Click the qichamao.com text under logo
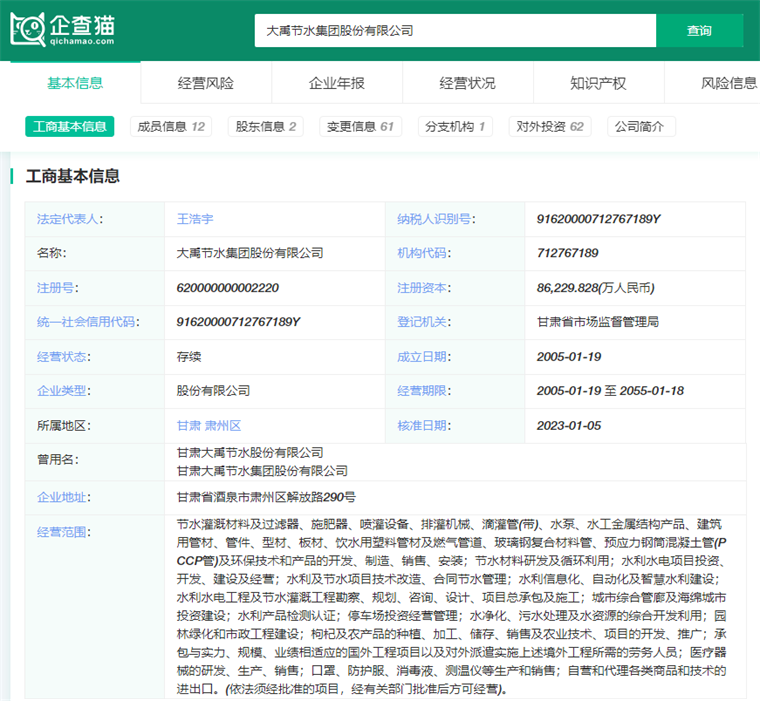This screenshot has height=701, width=760. (84, 41)
